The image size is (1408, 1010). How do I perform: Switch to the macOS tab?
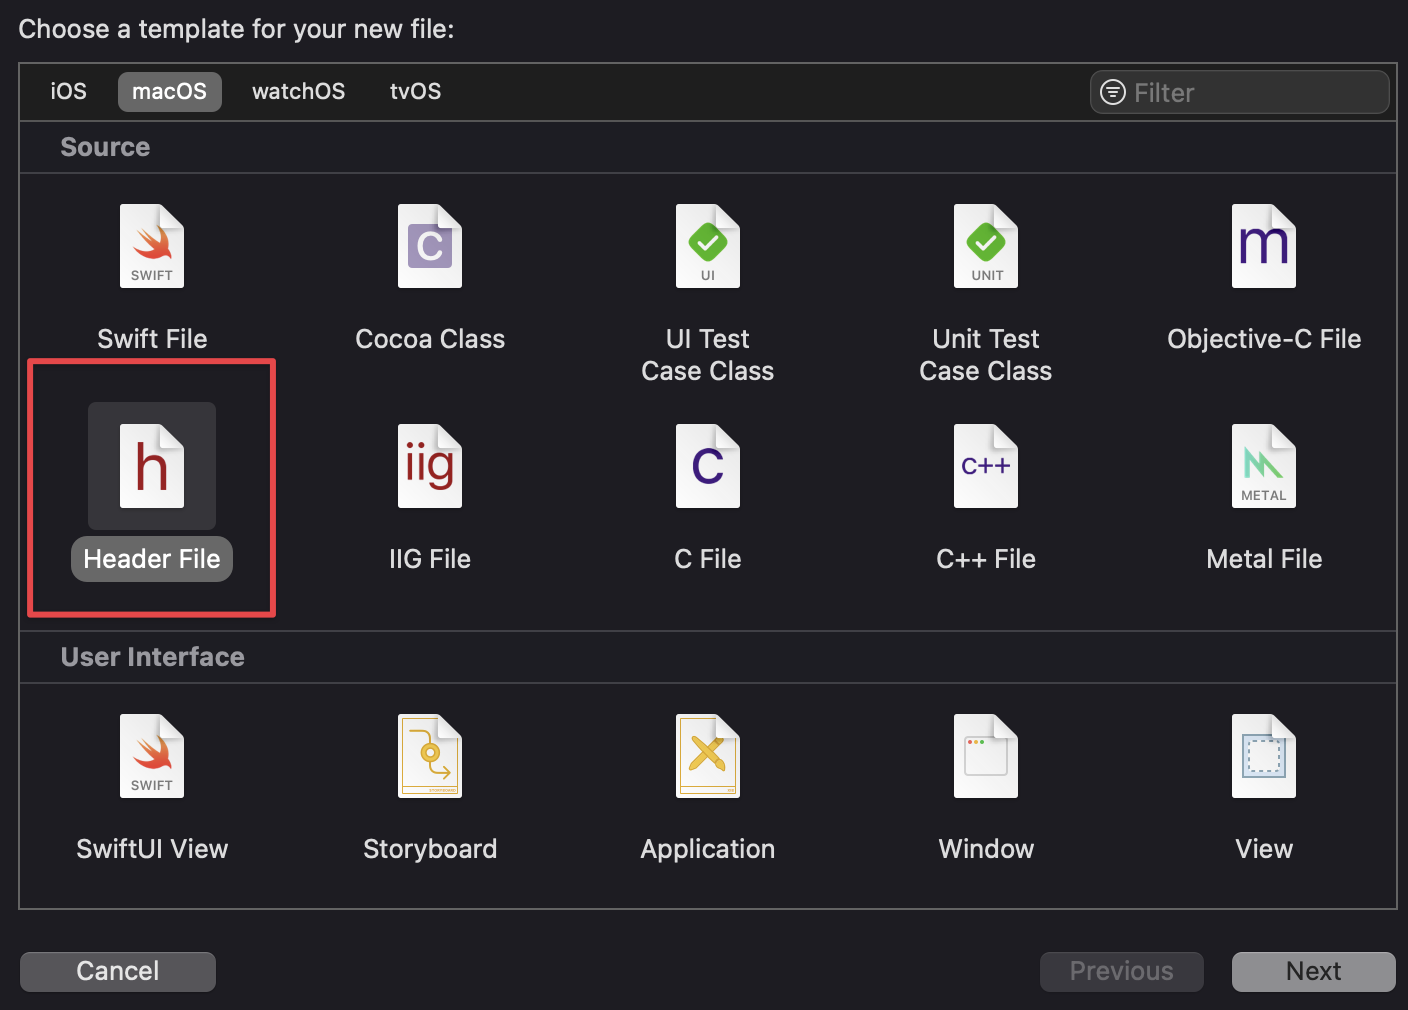pos(169,91)
